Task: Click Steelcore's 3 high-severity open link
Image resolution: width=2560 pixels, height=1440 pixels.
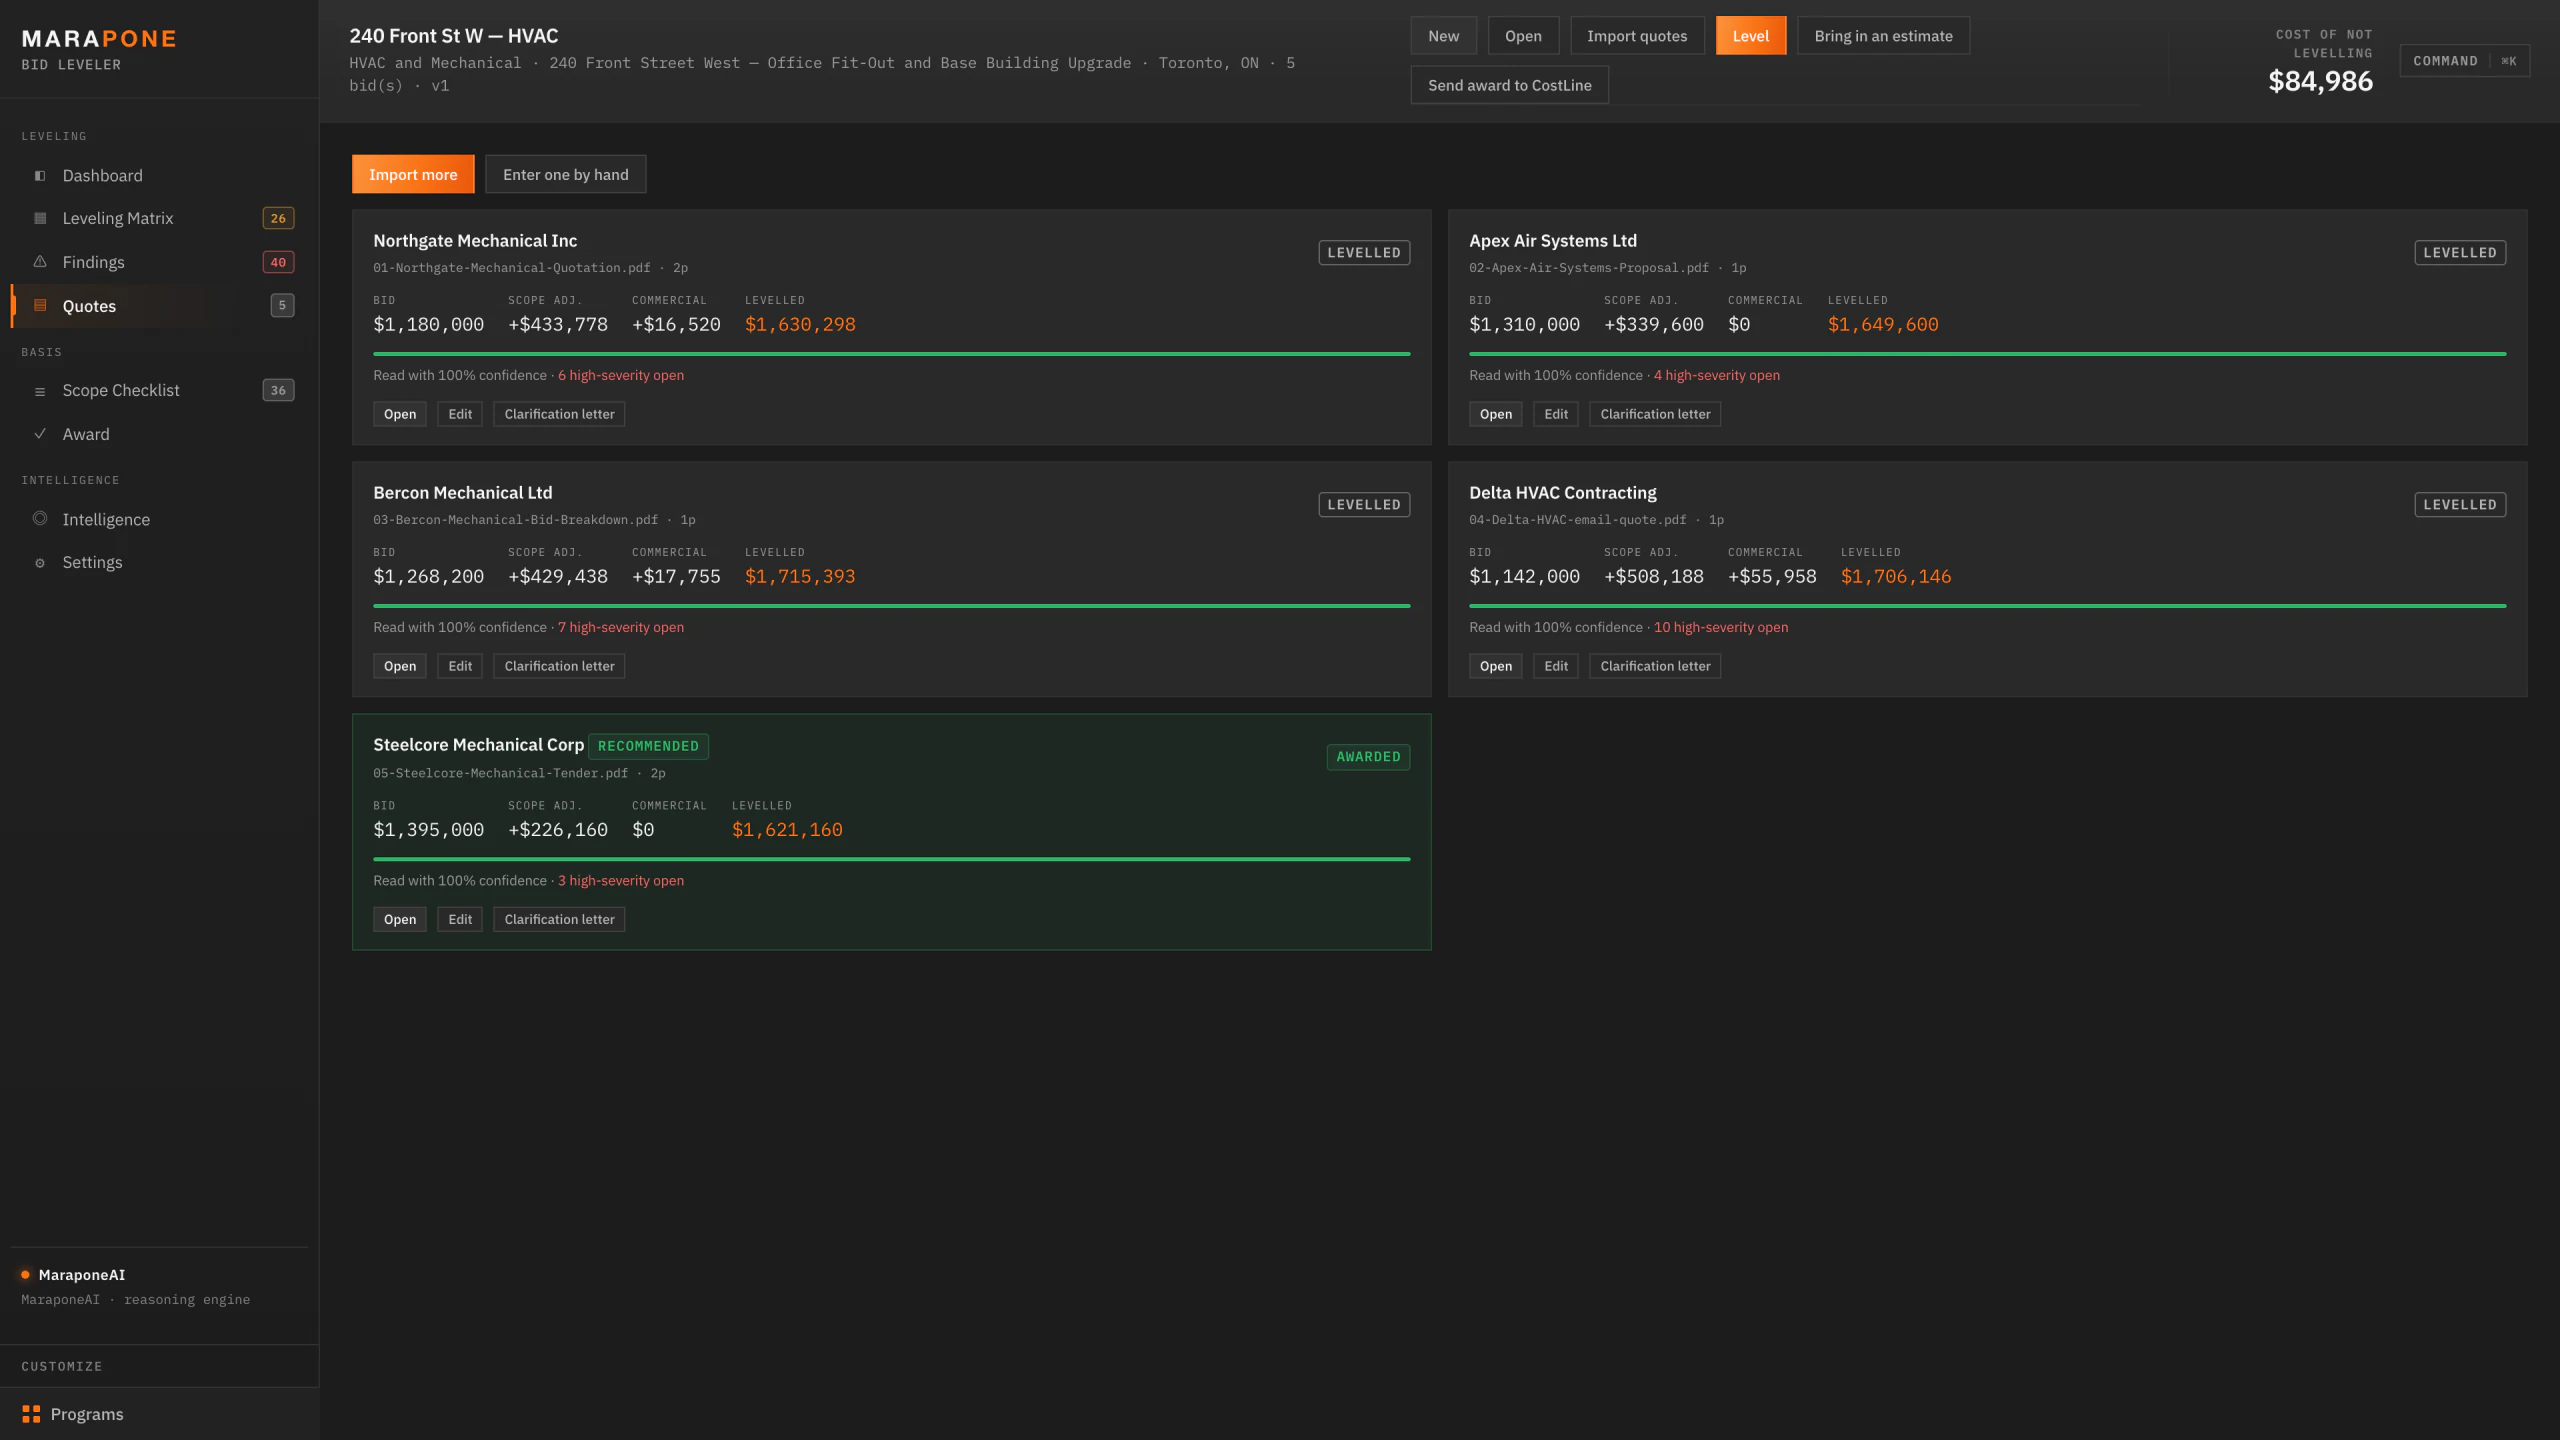Action: pos(621,880)
